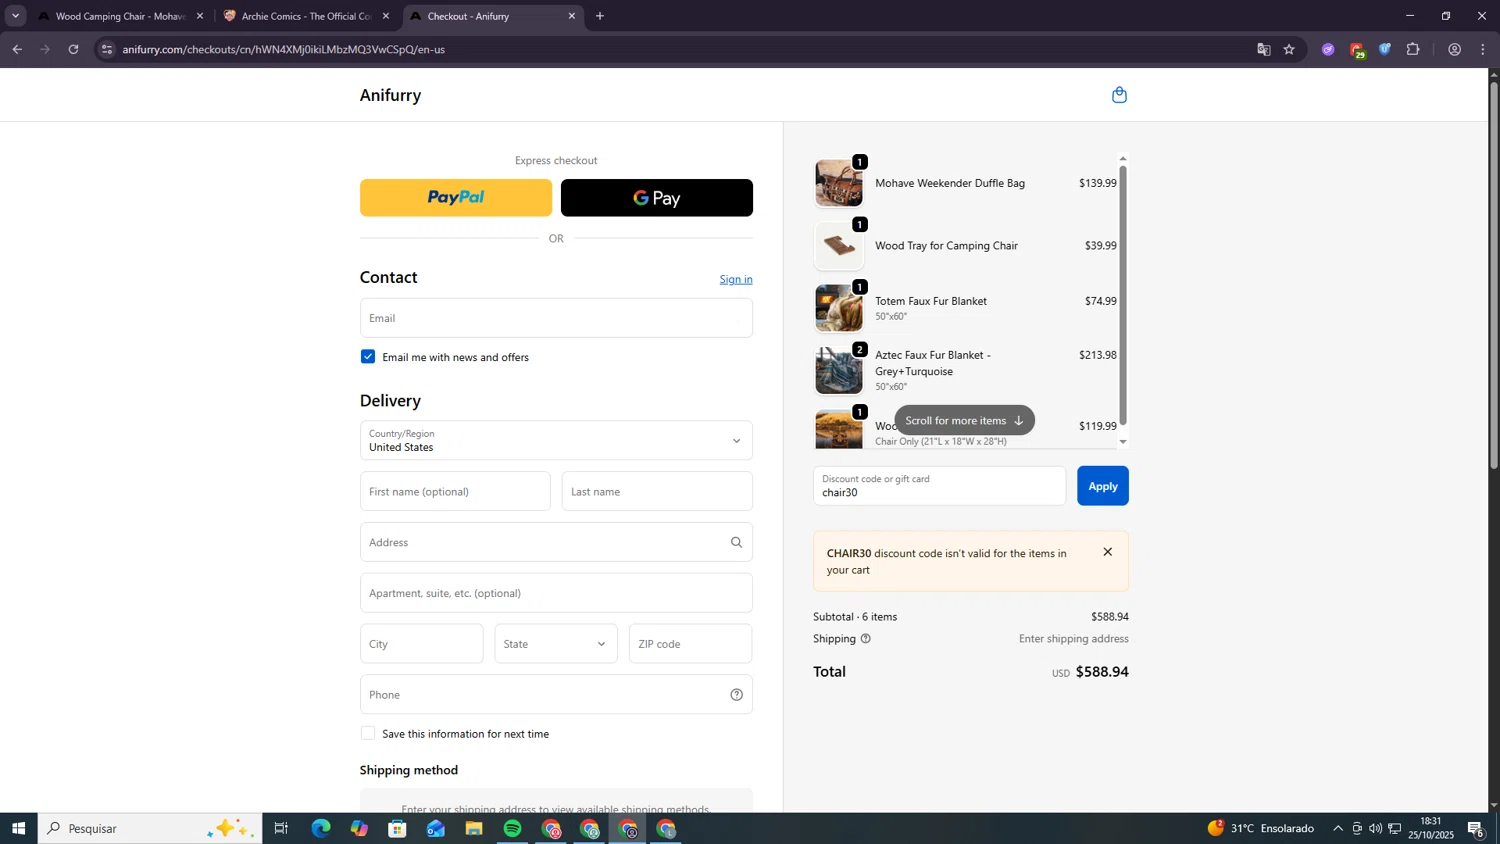
Task: Click the Sign in link
Action: click(x=736, y=279)
